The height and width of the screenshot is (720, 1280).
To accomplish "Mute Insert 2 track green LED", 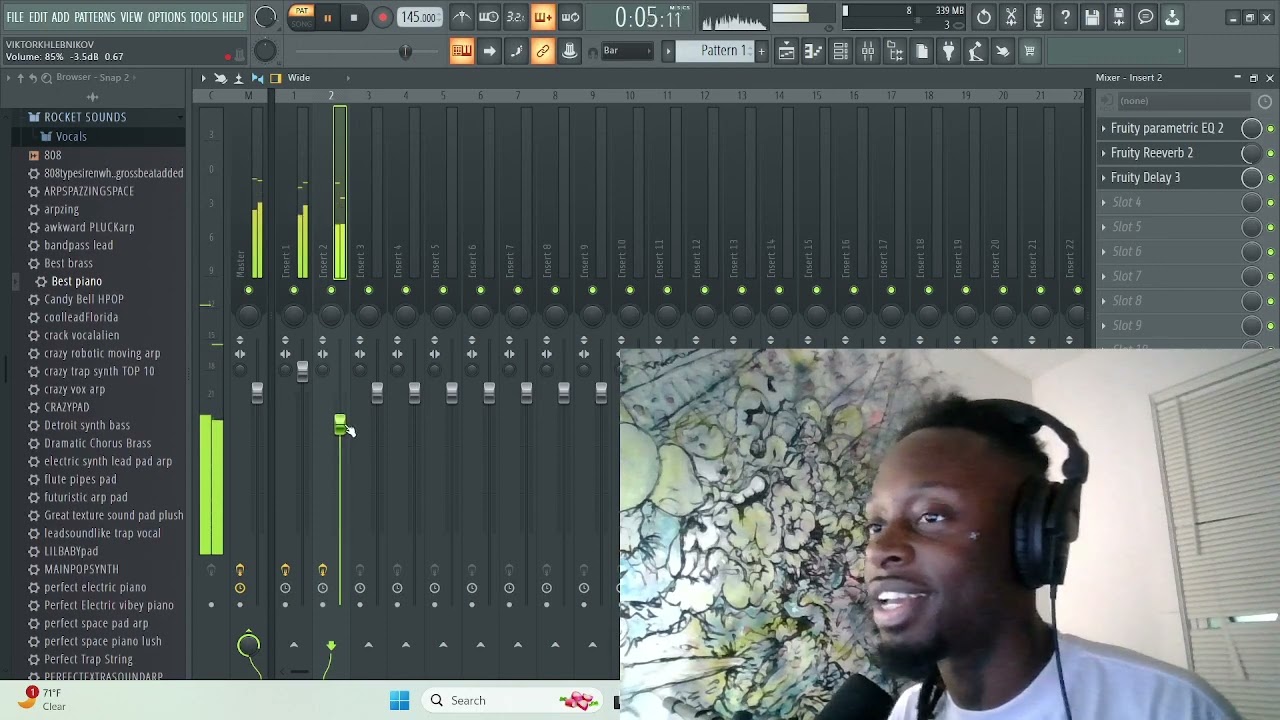I will click(331, 290).
